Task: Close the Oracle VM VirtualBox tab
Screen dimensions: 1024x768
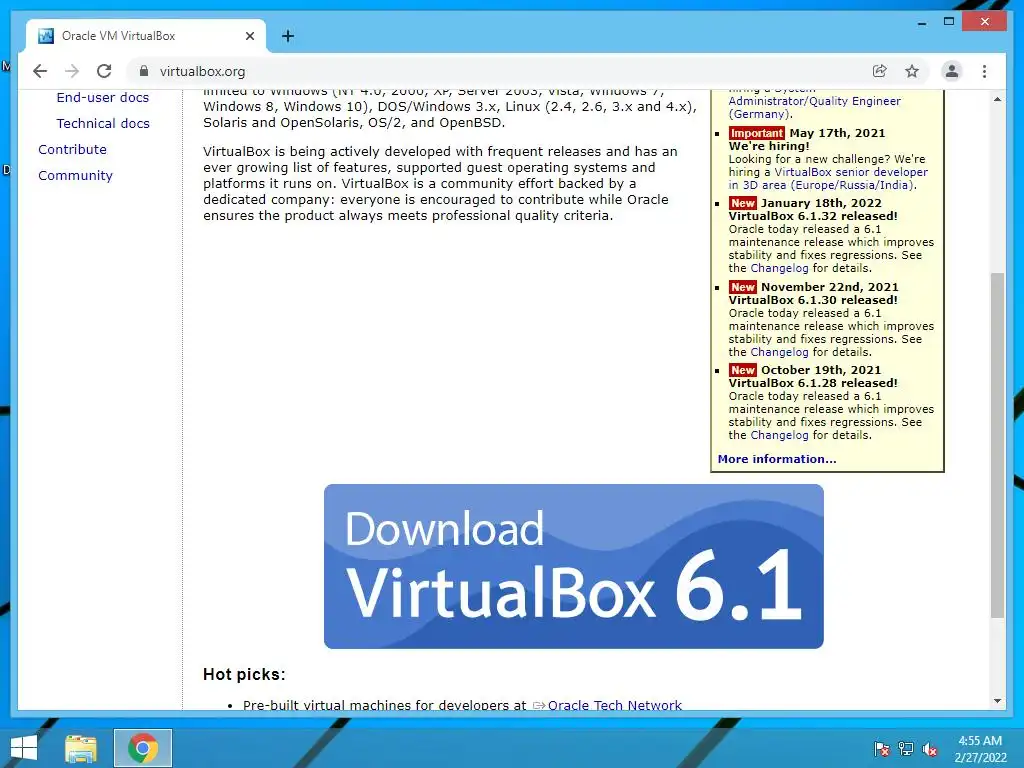Action: tap(249, 36)
